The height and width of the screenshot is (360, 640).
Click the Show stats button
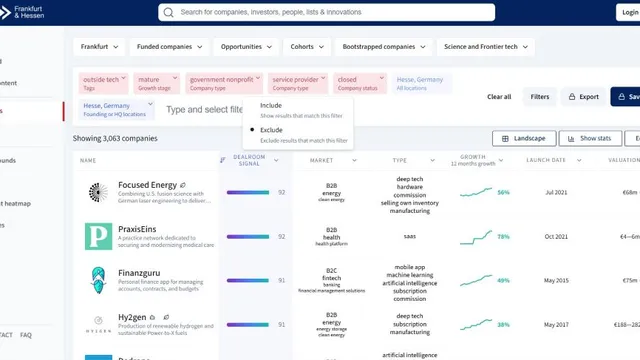coord(590,138)
